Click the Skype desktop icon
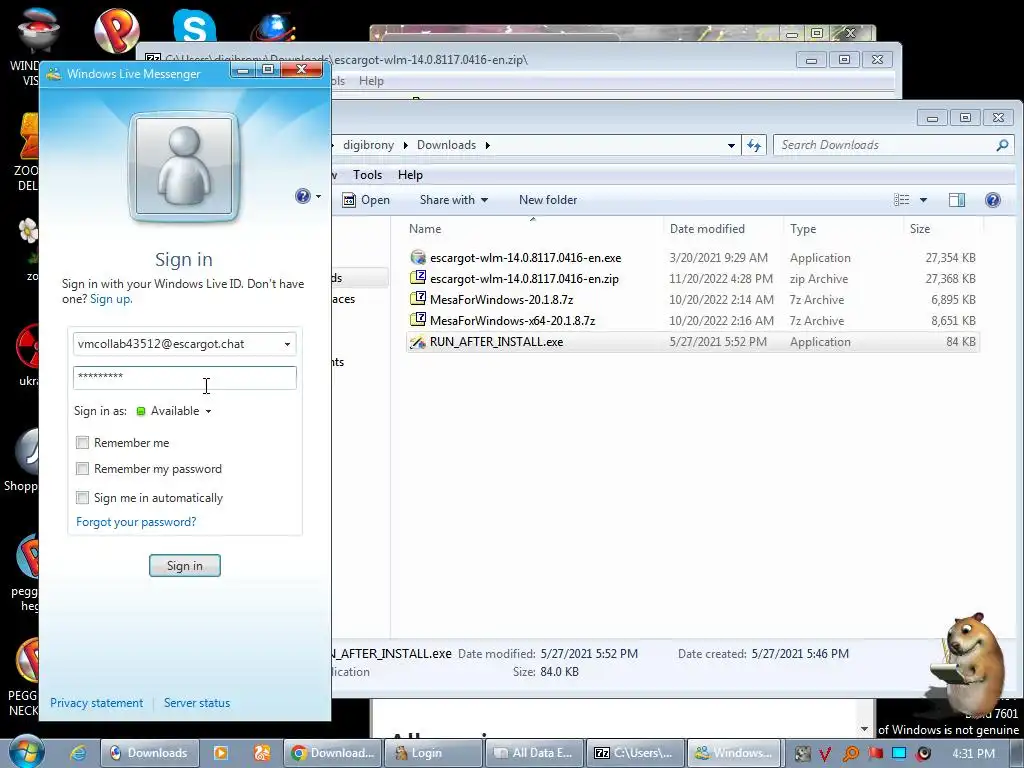 pos(195,27)
